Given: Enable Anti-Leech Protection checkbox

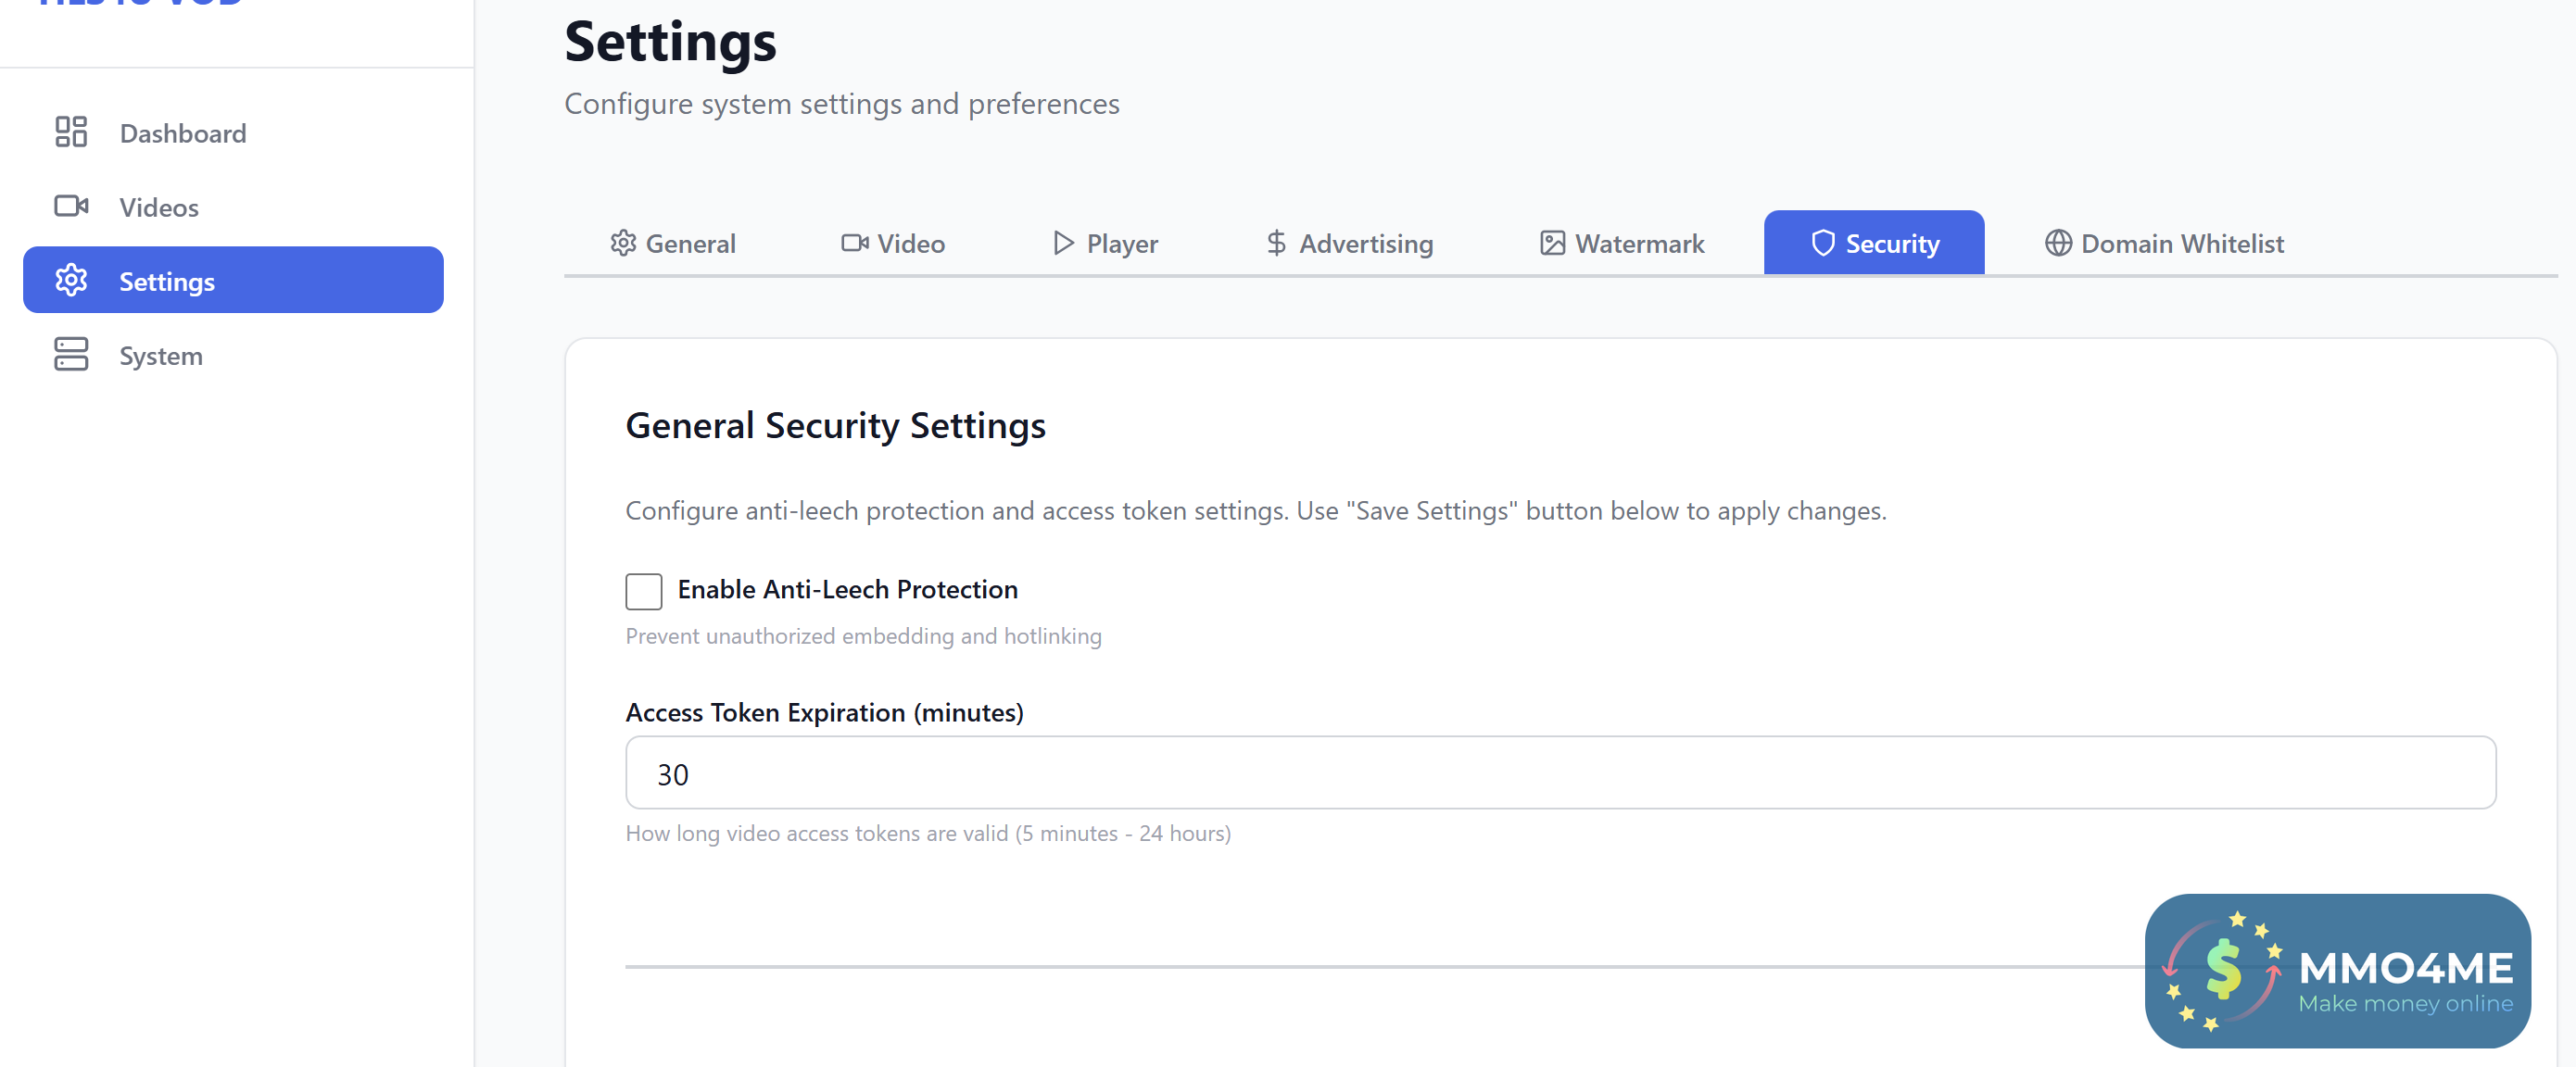Looking at the screenshot, I should coord(643,591).
